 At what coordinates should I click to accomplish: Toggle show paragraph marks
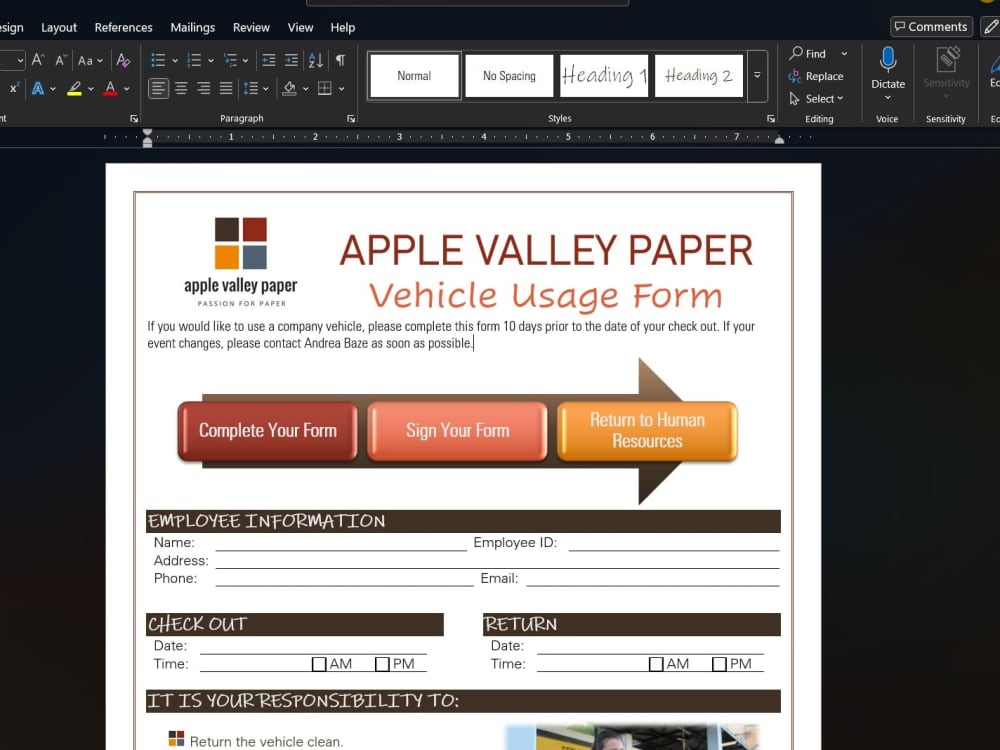(x=341, y=60)
